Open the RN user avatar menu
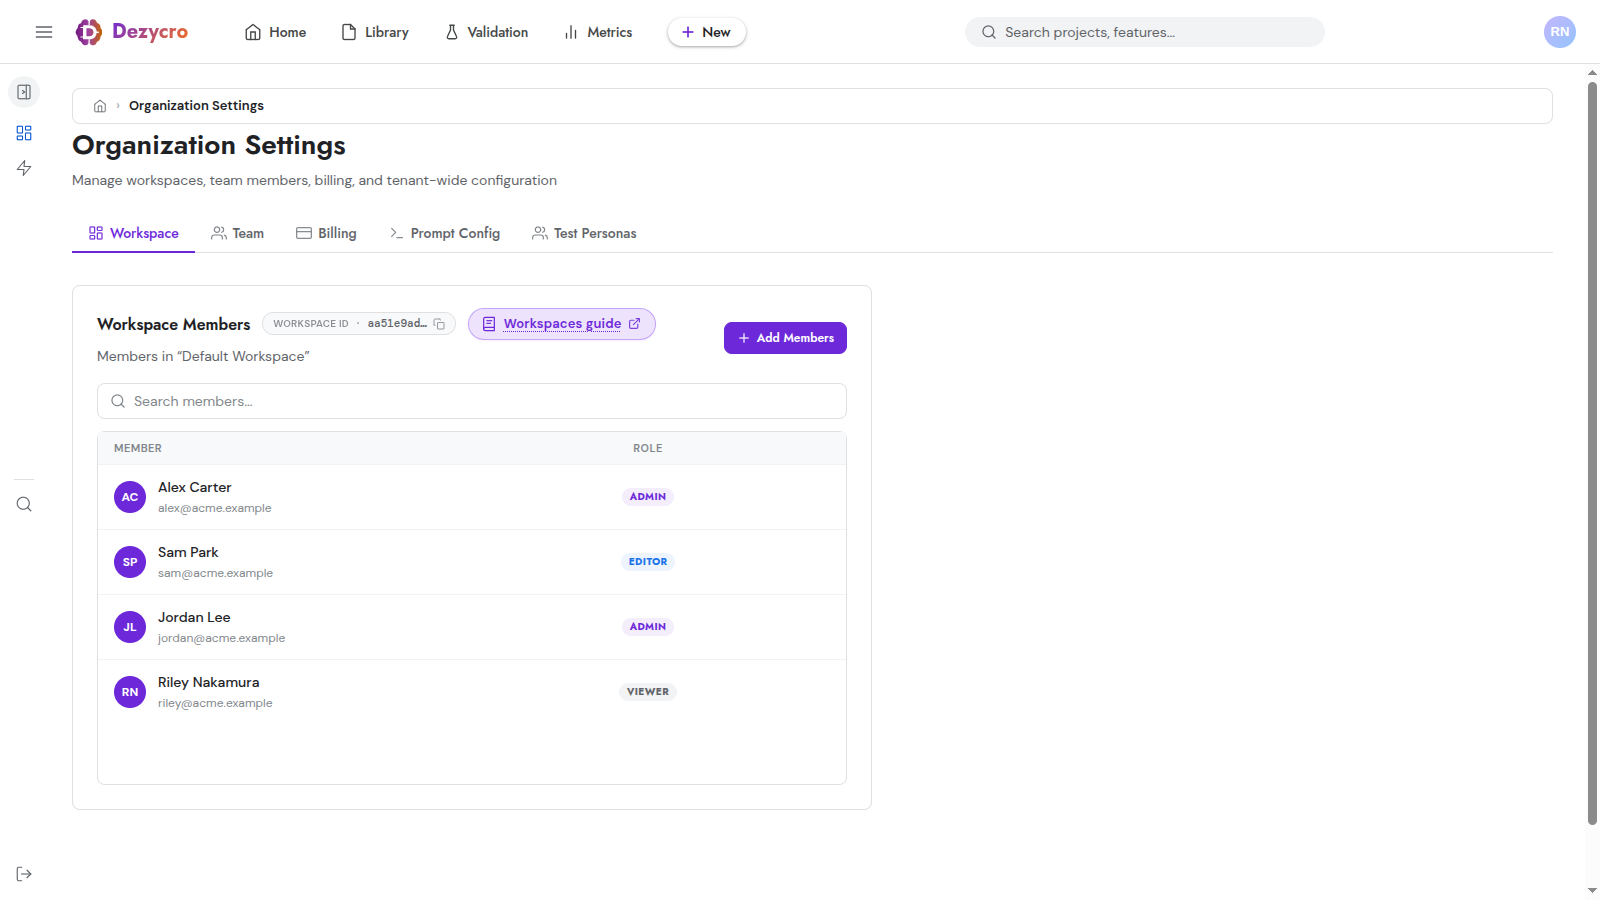1600x900 pixels. point(1560,32)
